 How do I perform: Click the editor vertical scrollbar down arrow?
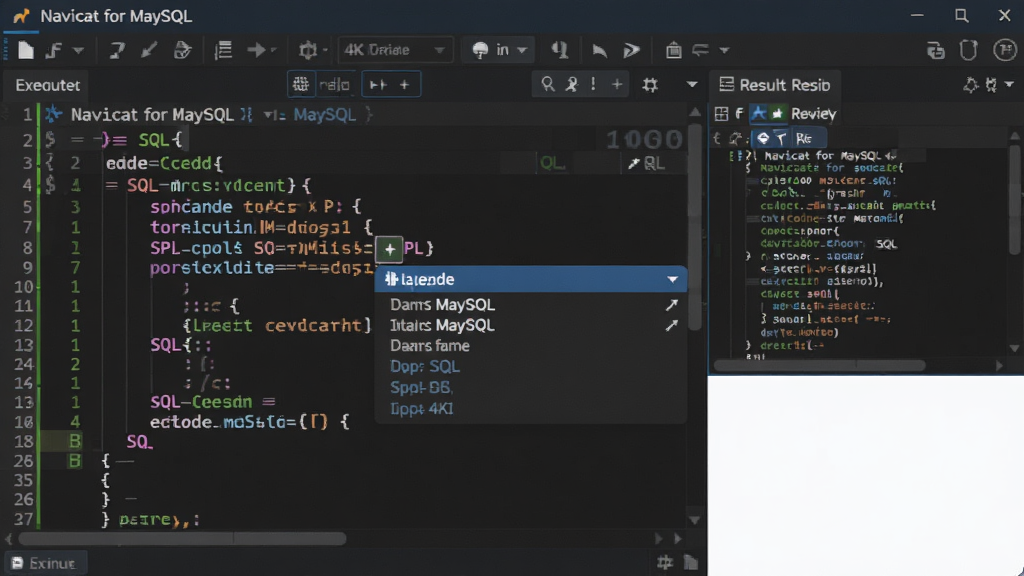(694, 520)
